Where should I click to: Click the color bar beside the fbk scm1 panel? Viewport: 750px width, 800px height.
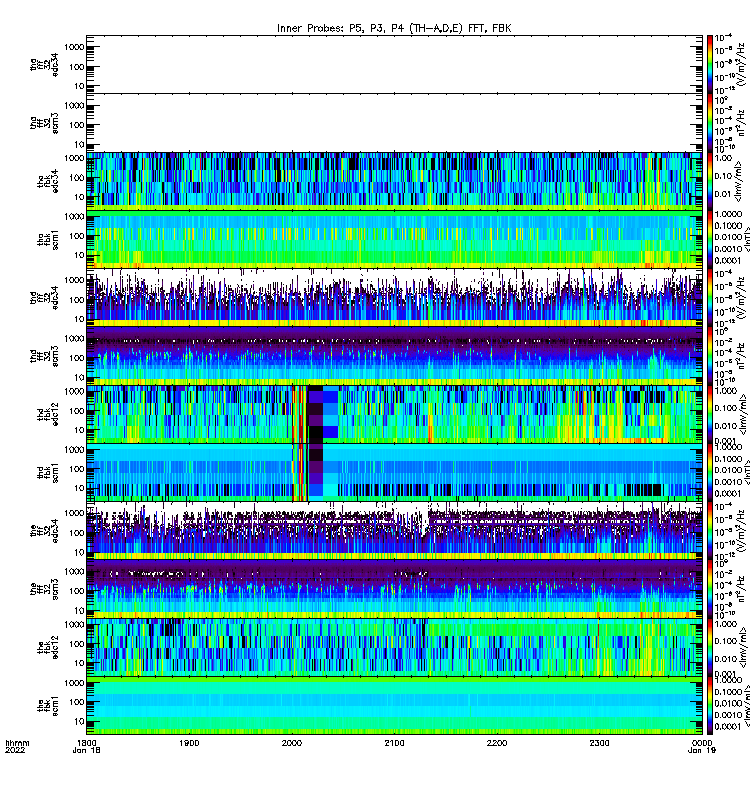click(710, 706)
